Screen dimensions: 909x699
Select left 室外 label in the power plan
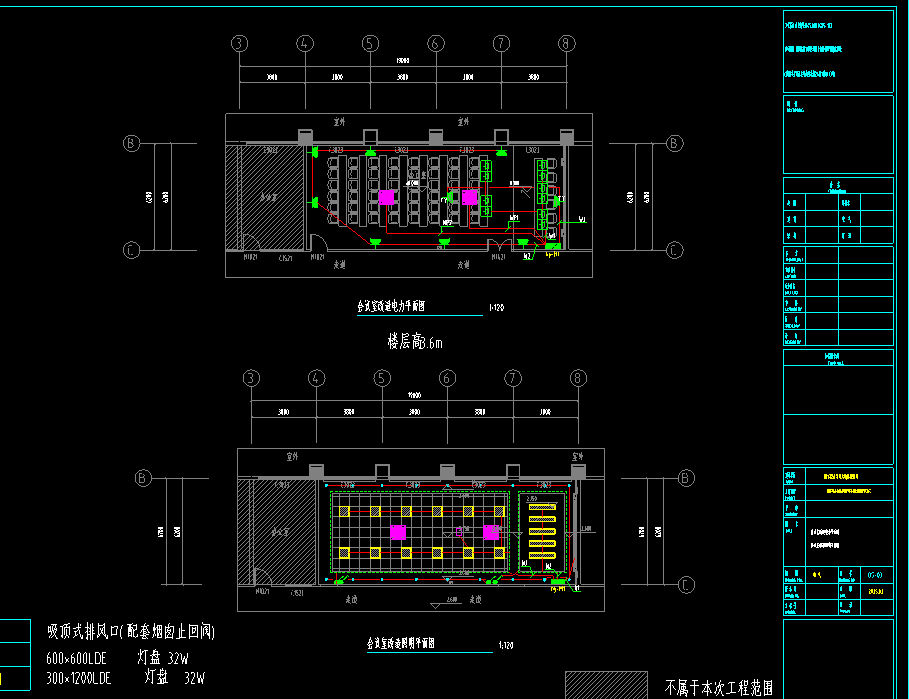pyautogui.click(x=340, y=122)
